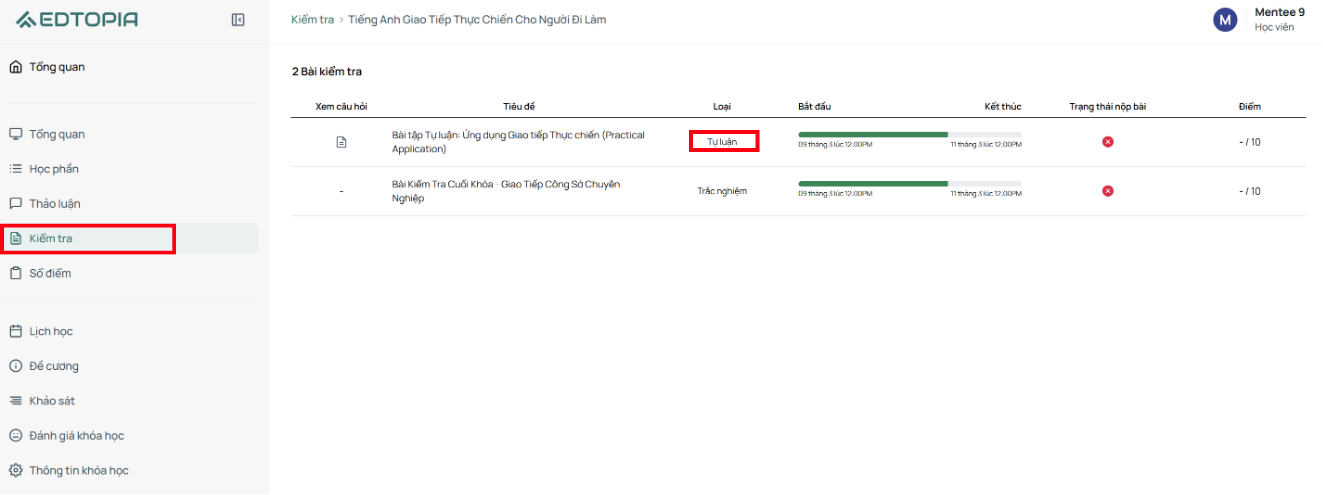Click Bắt đầu column header
This screenshot has width=1323, height=495.
click(x=815, y=106)
